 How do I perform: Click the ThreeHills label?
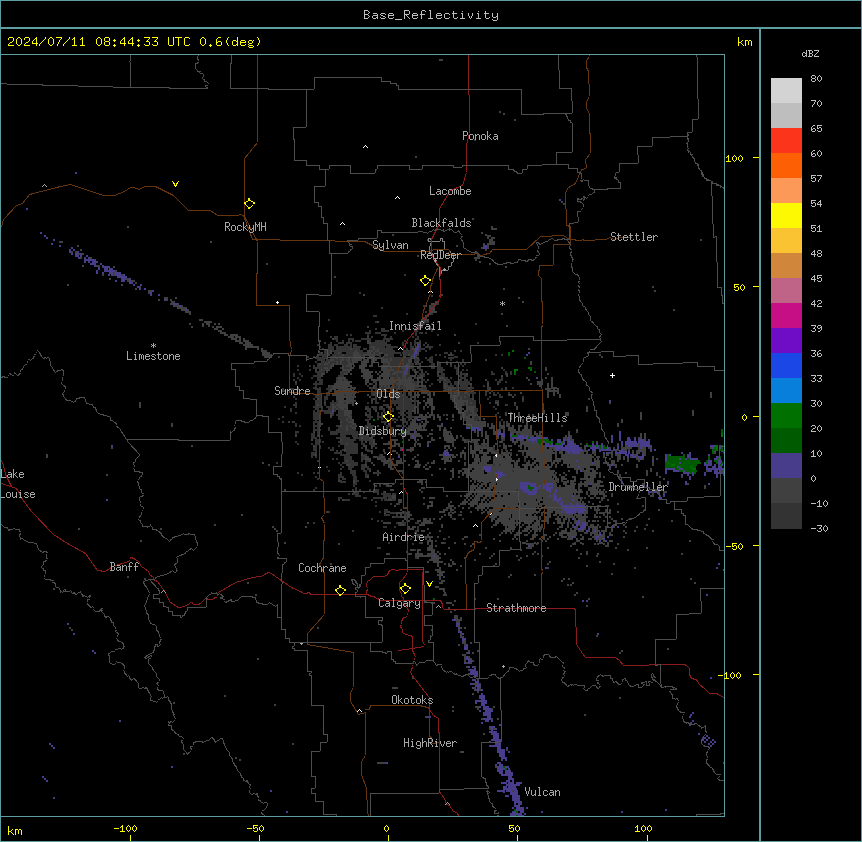[537, 418]
